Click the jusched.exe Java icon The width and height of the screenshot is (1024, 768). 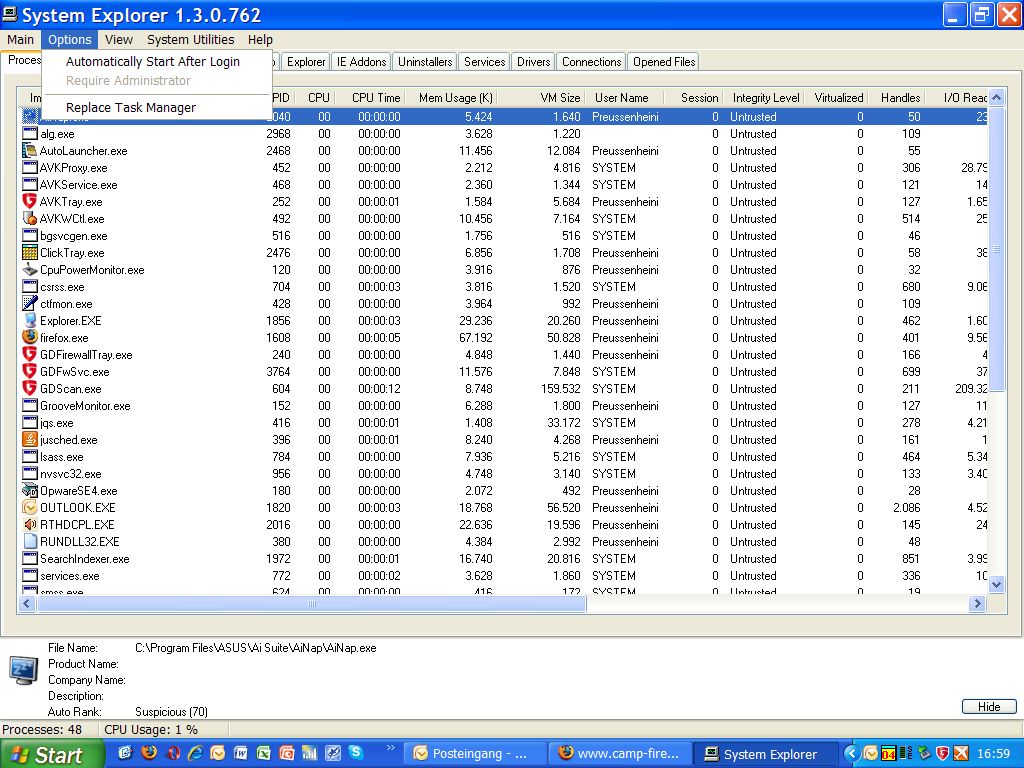click(x=30, y=440)
